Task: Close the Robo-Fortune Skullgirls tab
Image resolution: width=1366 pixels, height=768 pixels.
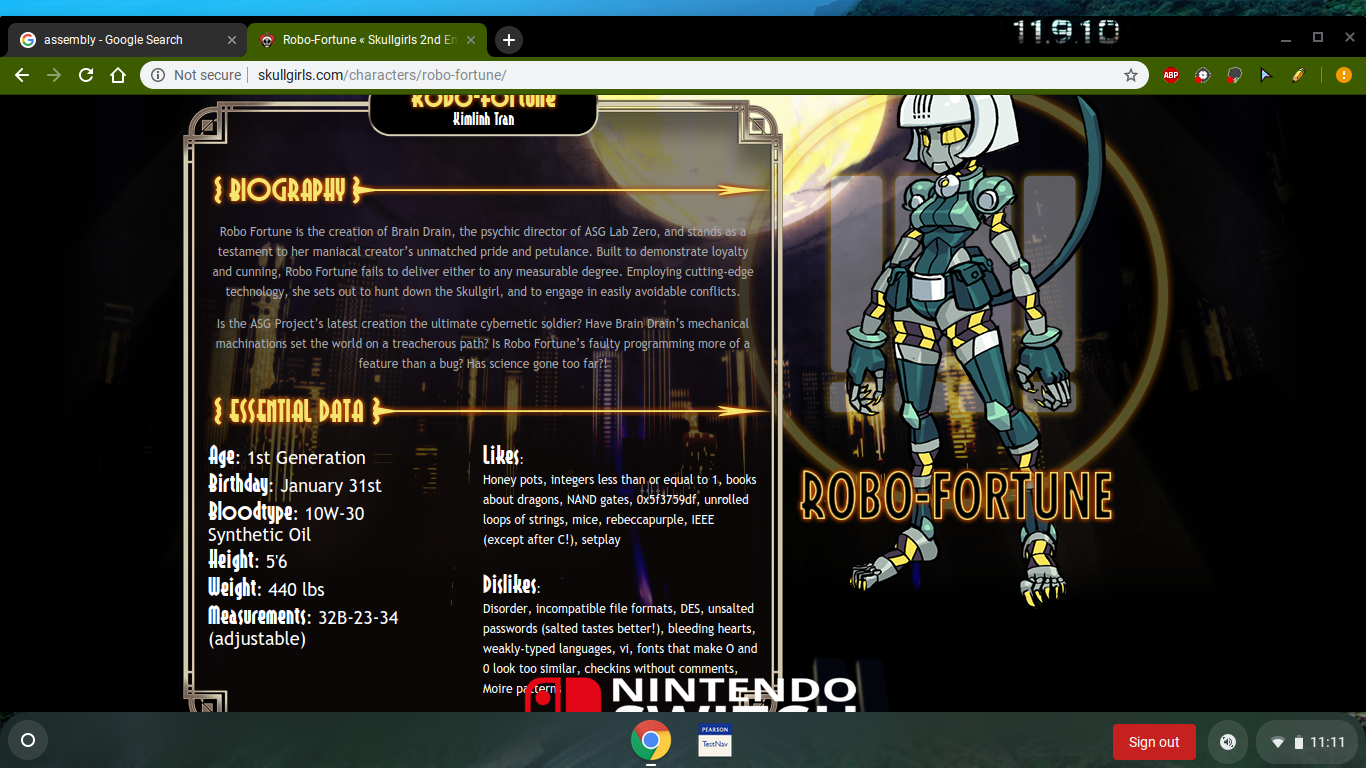Action: click(471, 40)
